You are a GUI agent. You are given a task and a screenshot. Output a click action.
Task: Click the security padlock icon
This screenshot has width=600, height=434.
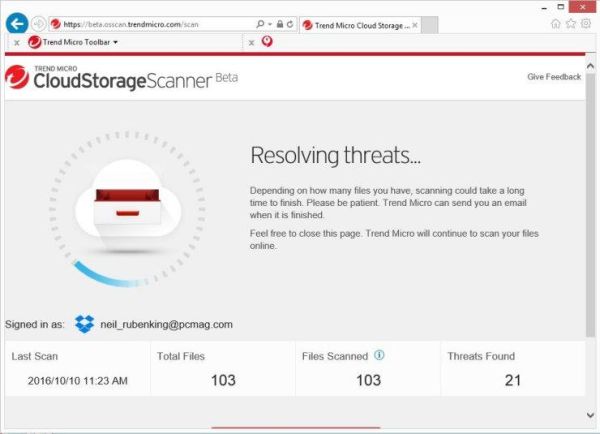click(280, 24)
